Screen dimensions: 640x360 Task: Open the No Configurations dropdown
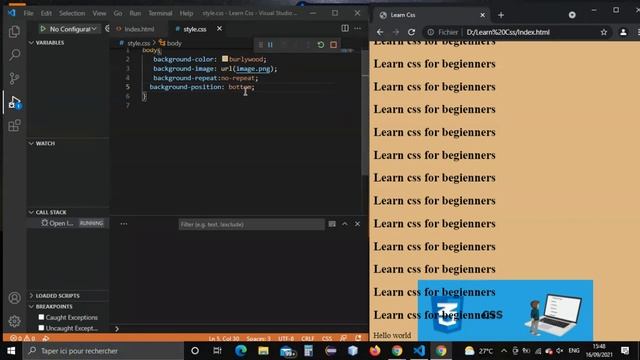73,29
